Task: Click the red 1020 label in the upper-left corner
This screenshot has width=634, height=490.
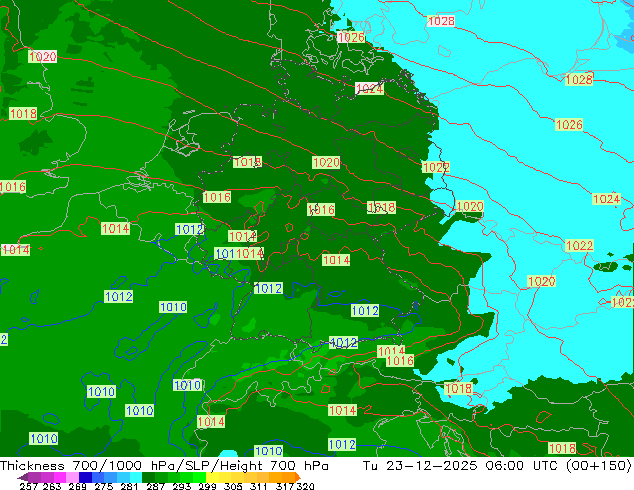Action: click(43, 57)
